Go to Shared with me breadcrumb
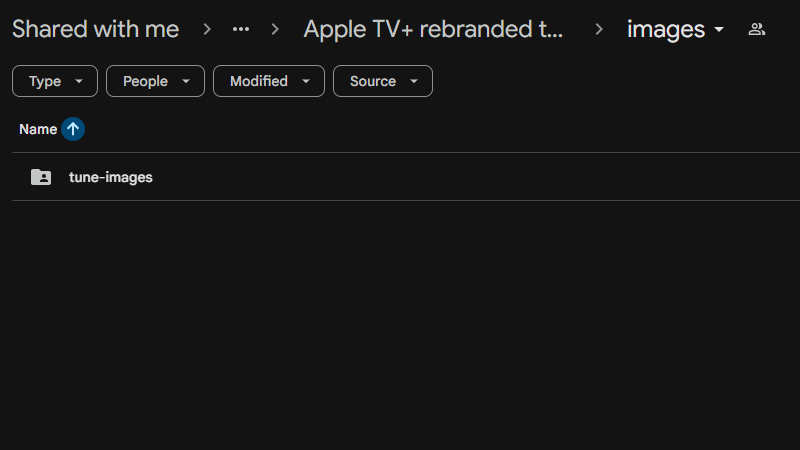 coord(96,29)
